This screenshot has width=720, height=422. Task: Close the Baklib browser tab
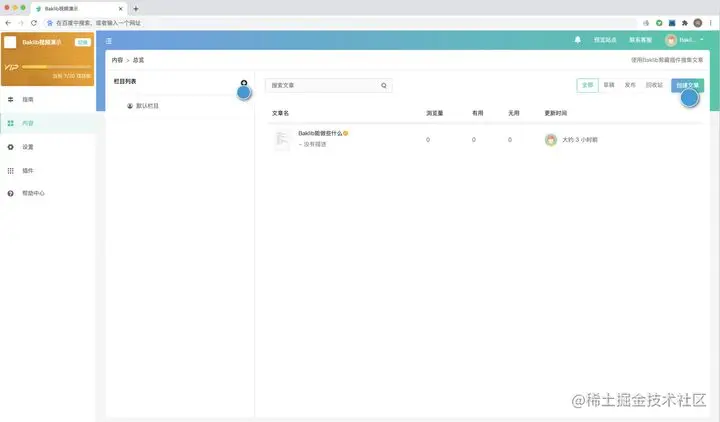point(121,9)
